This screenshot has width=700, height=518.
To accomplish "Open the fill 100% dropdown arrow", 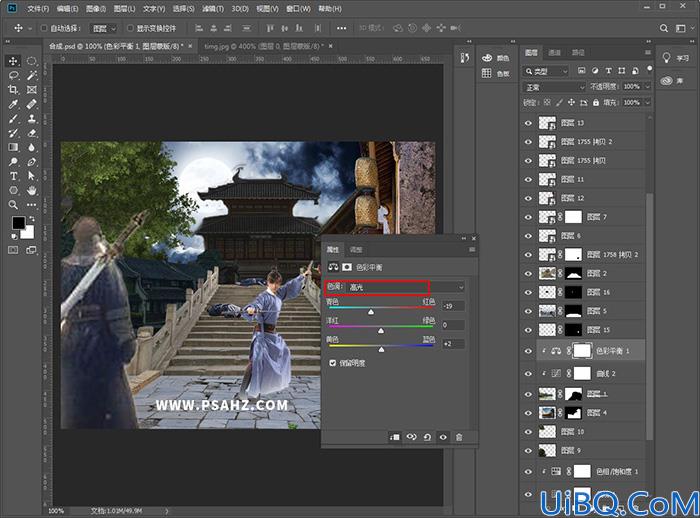I will tap(647, 103).
